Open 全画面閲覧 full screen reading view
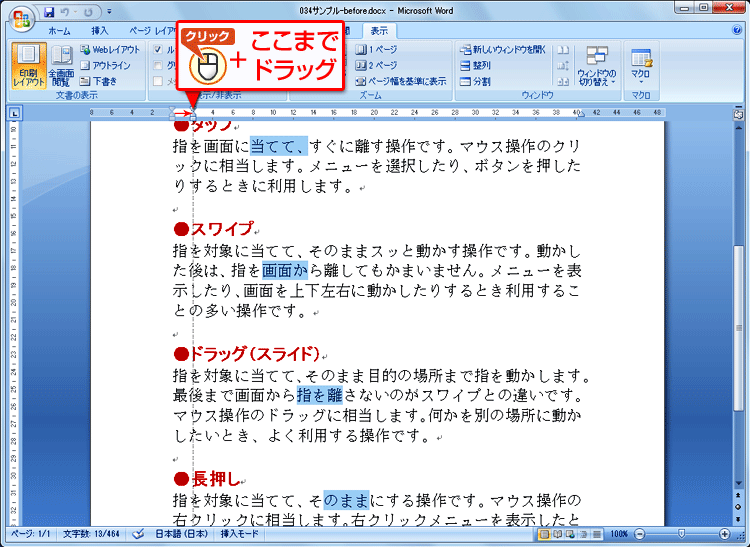 pyautogui.click(x=61, y=66)
